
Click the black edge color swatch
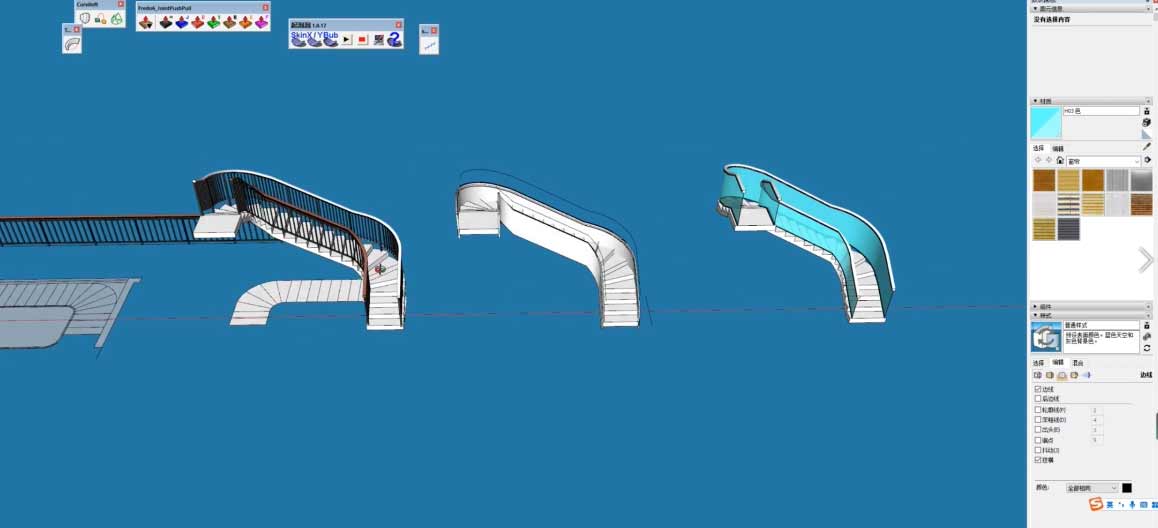tap(1127, 488)
